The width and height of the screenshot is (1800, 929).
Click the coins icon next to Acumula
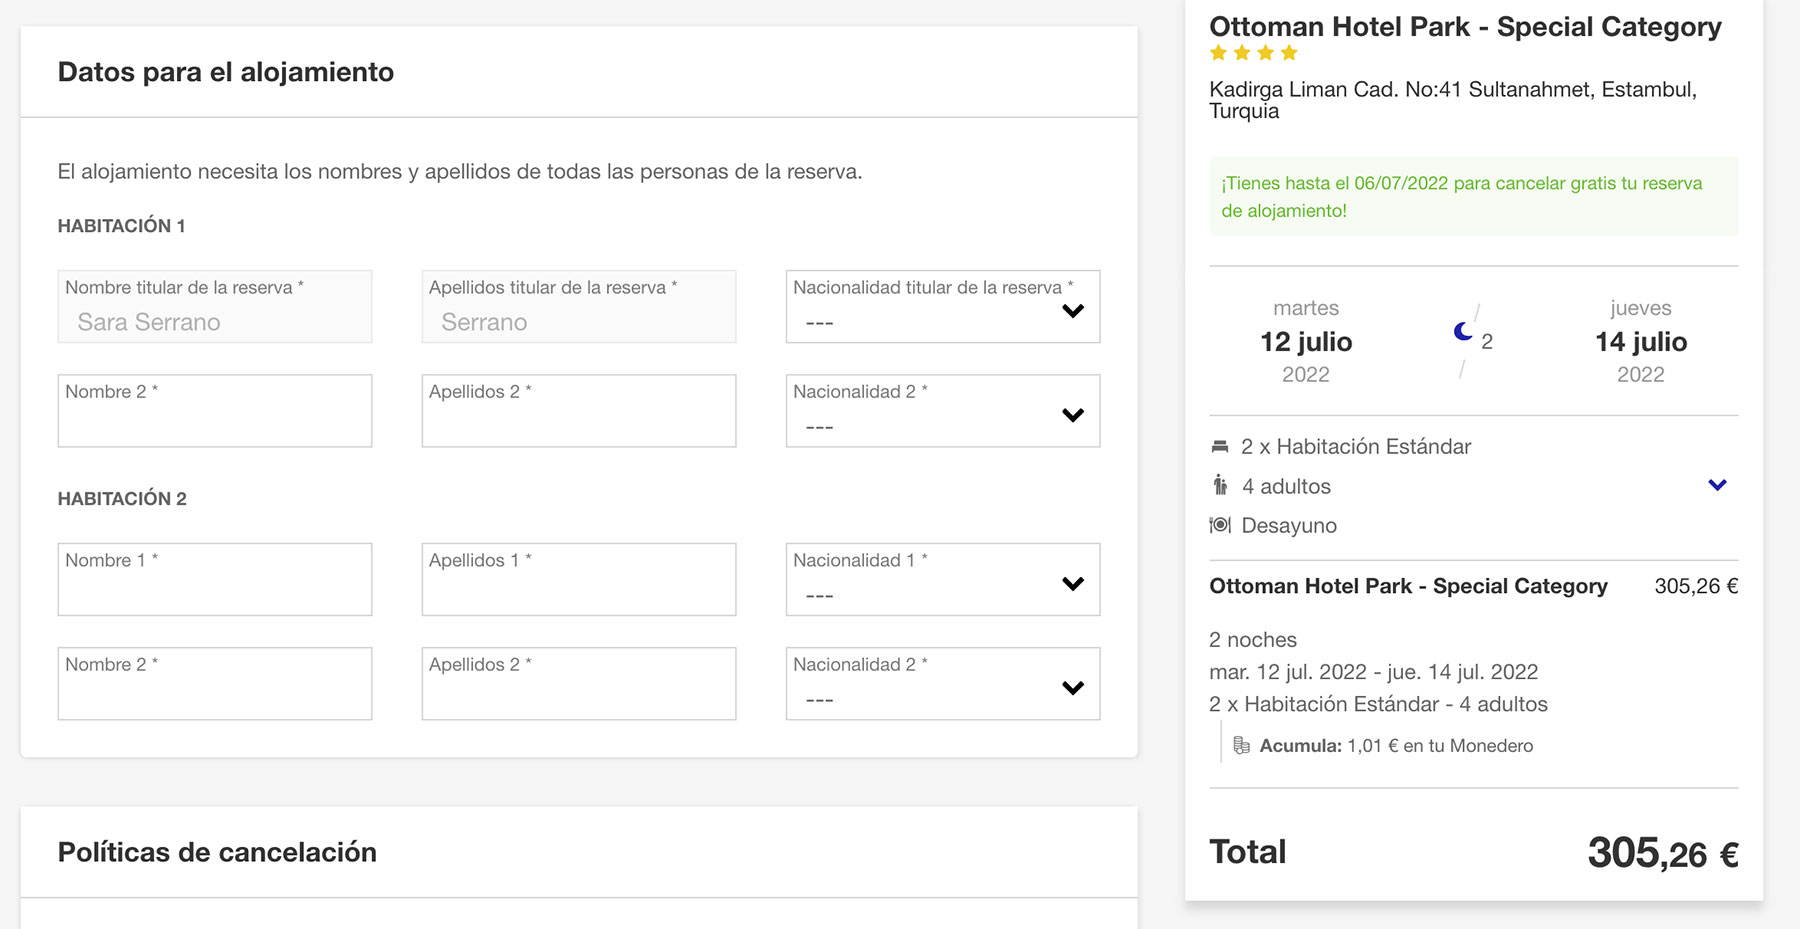(1241, 745)
